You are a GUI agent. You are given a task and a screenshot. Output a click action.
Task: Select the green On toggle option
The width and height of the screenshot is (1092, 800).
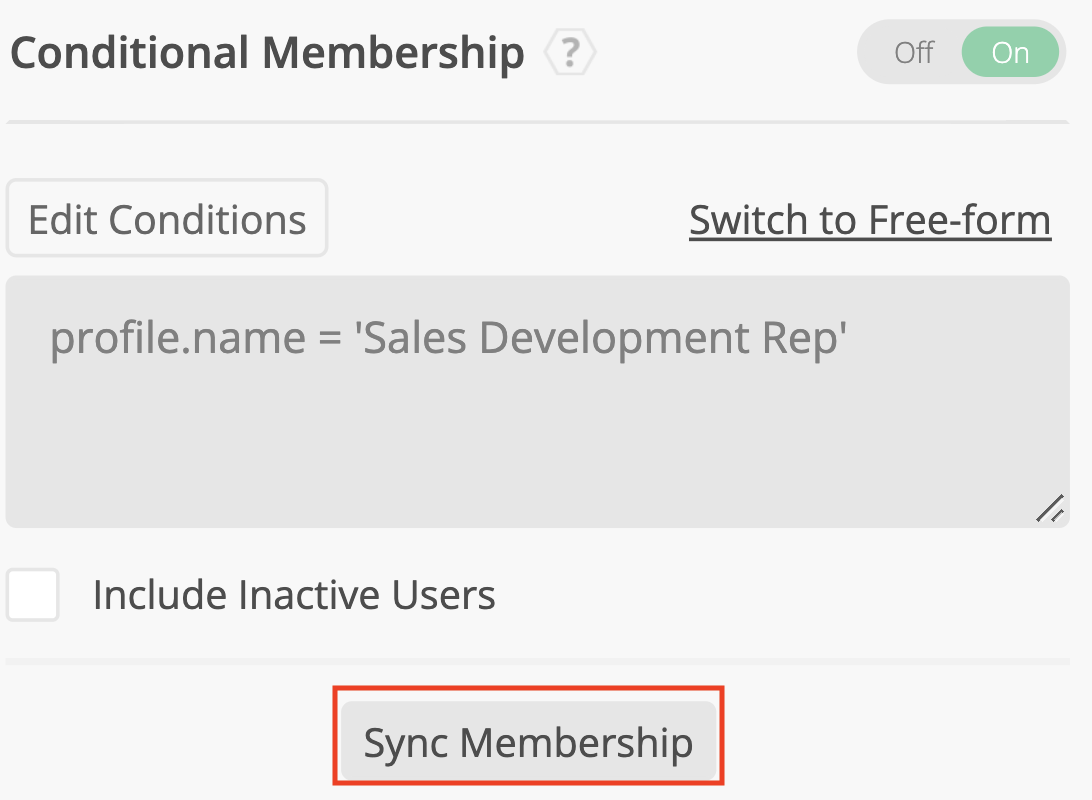1010,53
